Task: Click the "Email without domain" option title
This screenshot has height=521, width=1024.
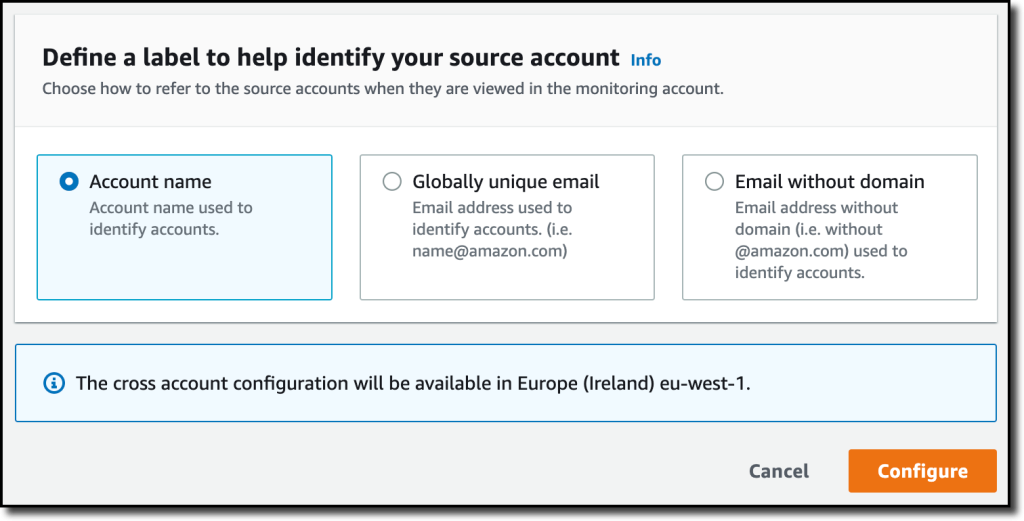Action: (x=829, y=182)
